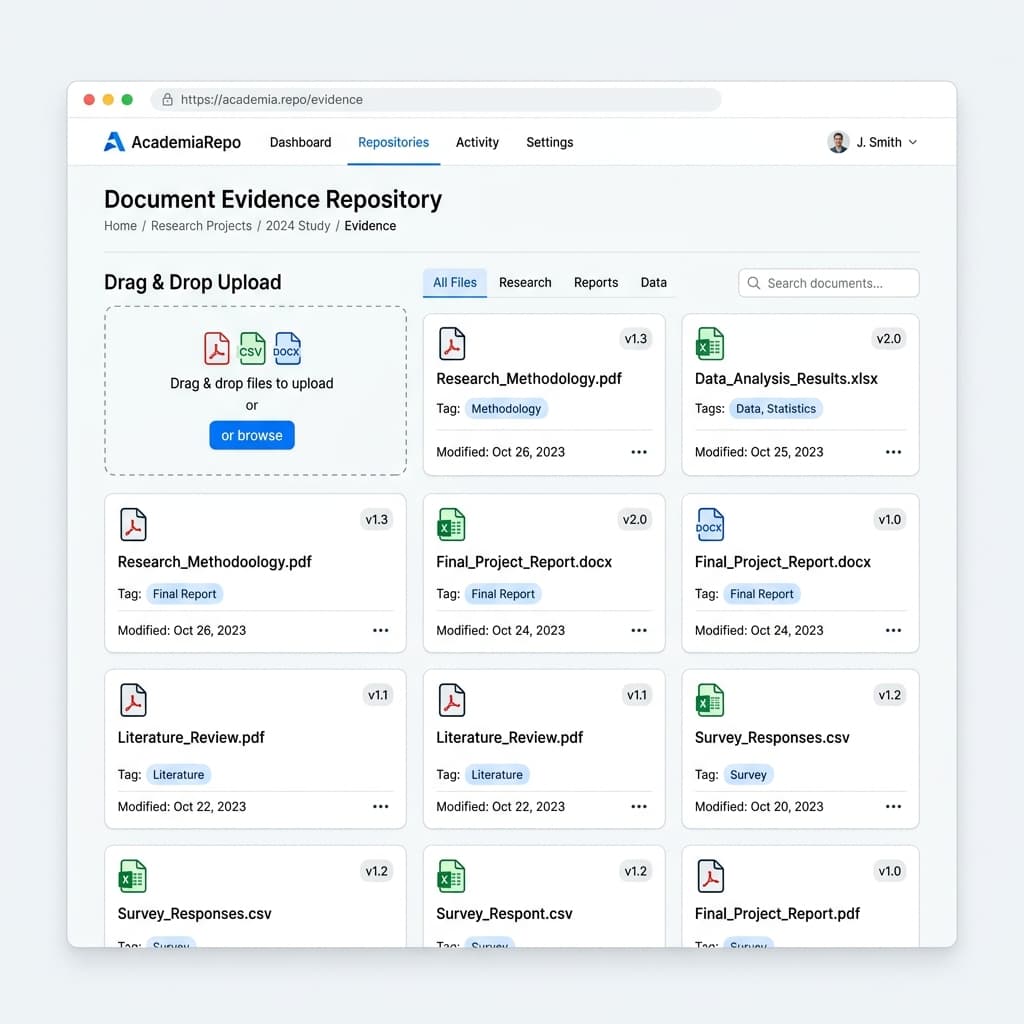Screen dimensions: 1024x1024
Task: Click the file name Final_Project_Report.pdf
Action: [777, 914]
